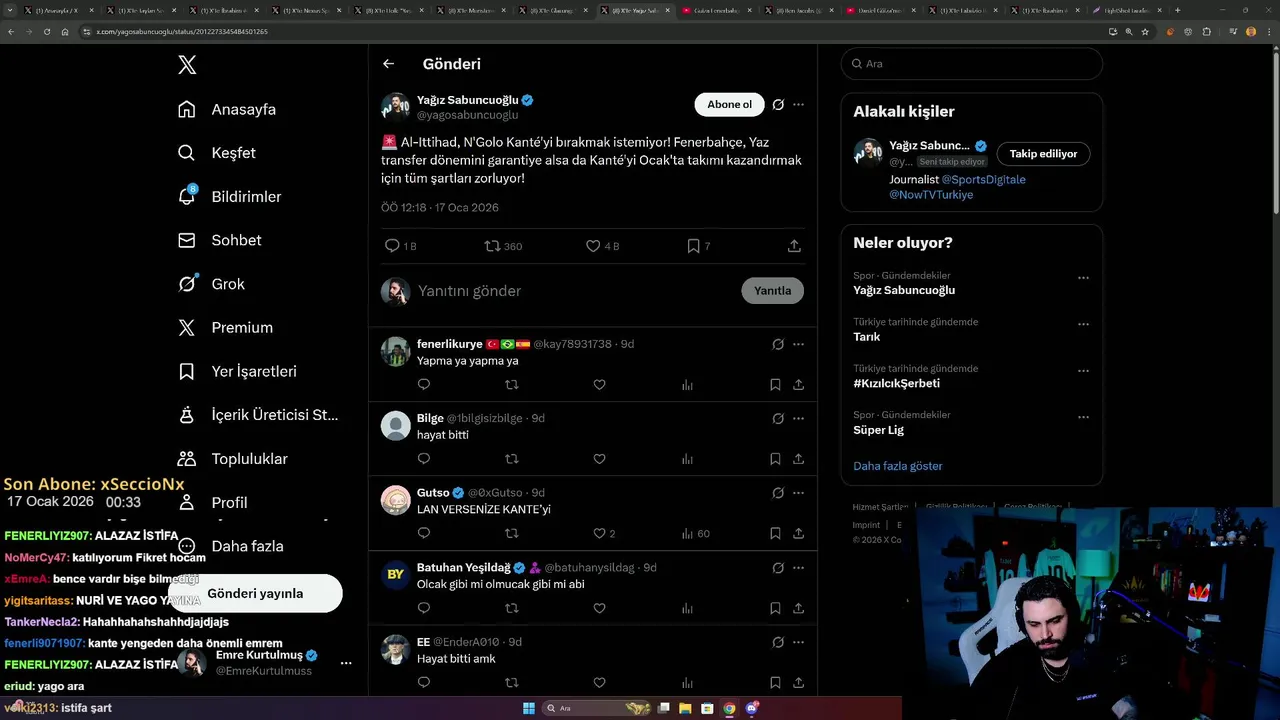Viewport: 1280px width, 720px height.
Task: Open more options on Batuhan Yeşildağ's reply
Action: (x=798, y=567)
